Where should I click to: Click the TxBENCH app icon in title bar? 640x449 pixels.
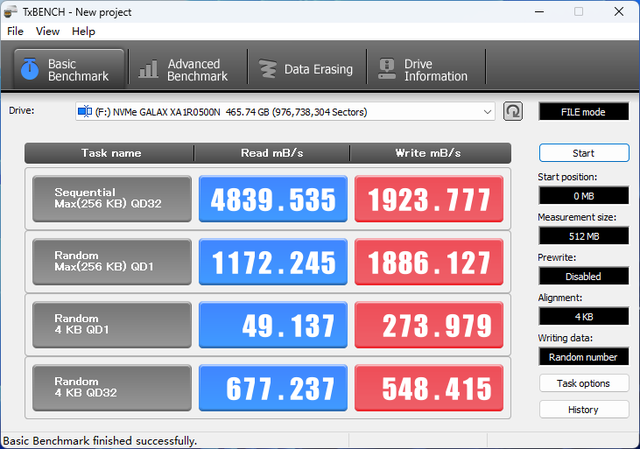point(11,11)
